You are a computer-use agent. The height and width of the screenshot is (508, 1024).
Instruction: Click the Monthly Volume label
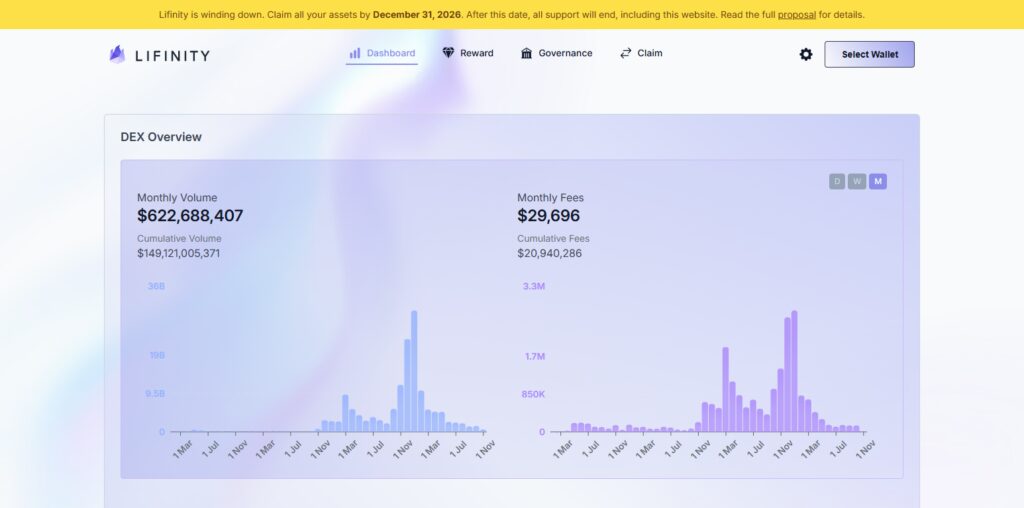pos(177,198)
